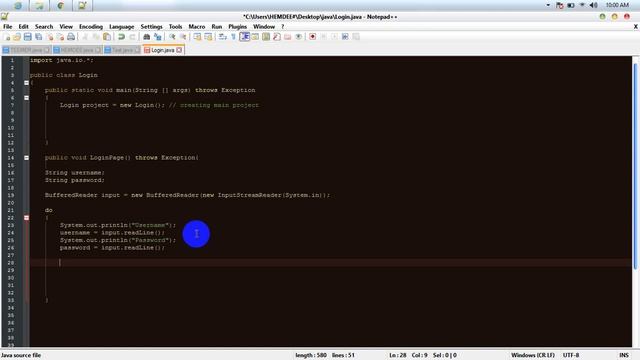Click the Close document toolbar icon
Viewport: 640px width, 360px height.
49,37
